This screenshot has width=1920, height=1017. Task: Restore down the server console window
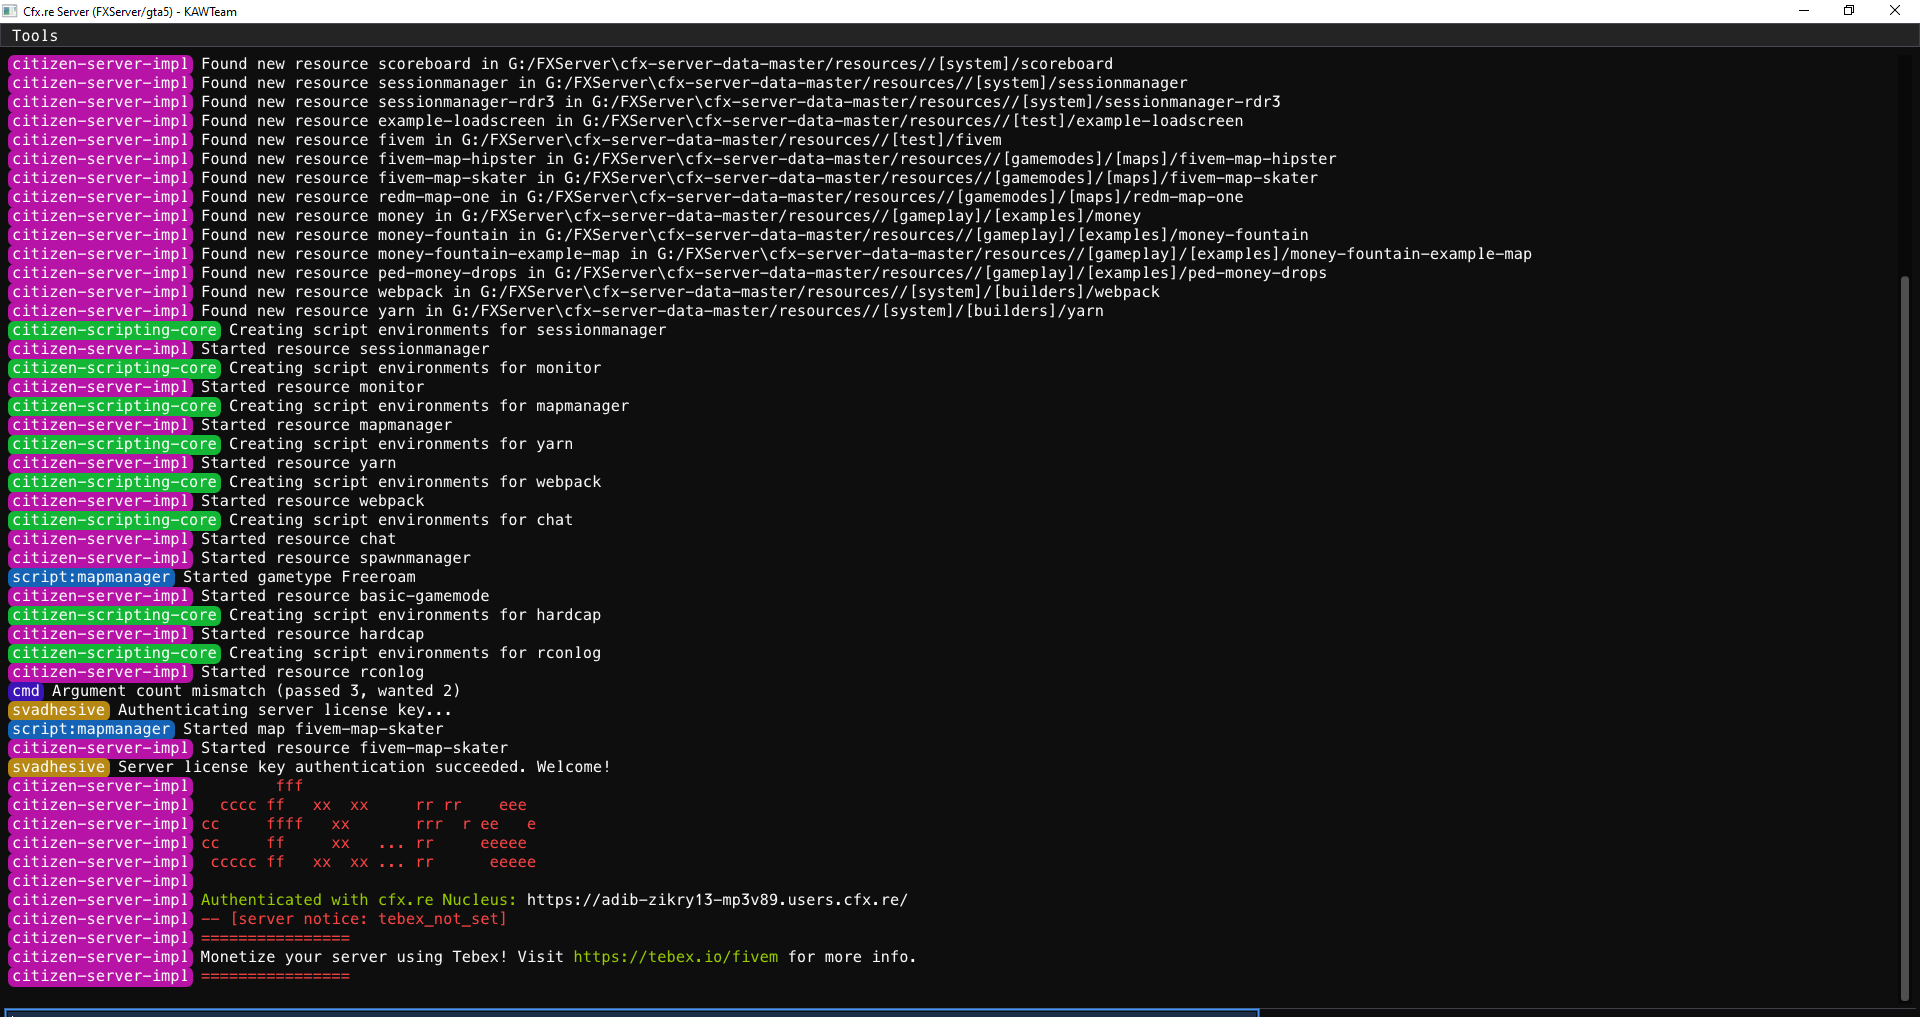tap(1849, 11)
